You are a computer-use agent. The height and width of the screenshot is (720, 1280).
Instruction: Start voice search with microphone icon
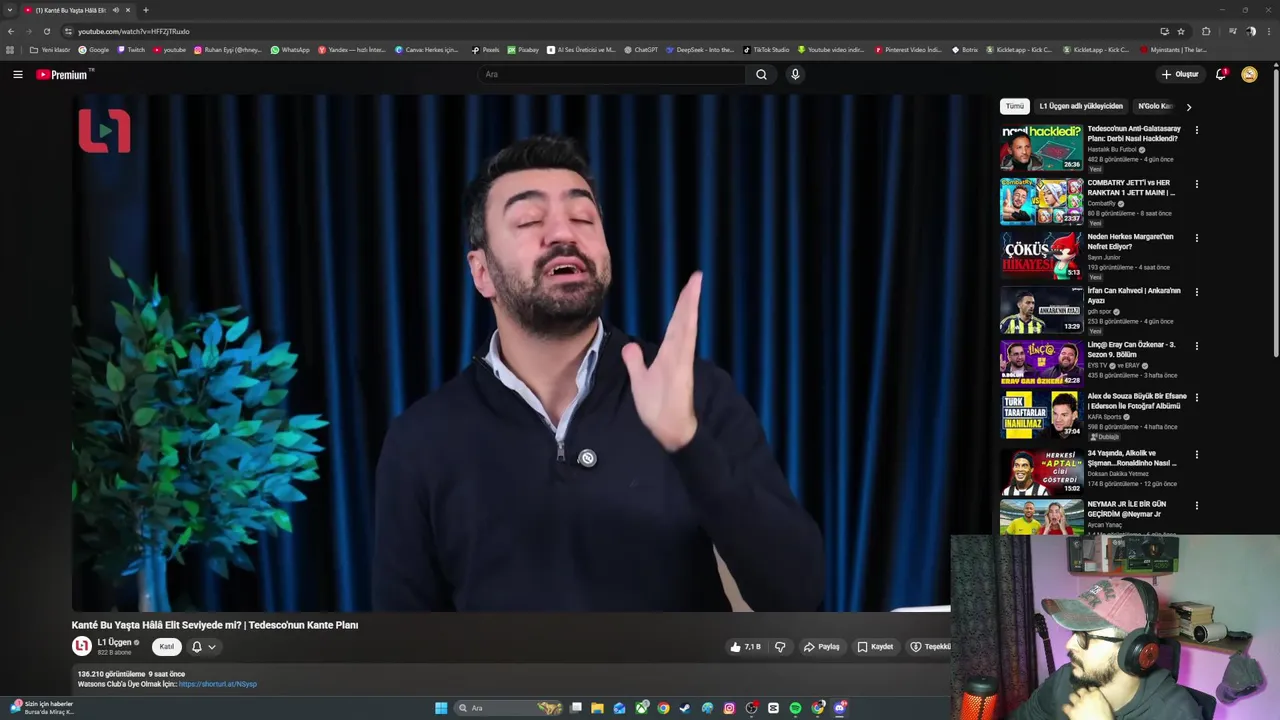tap(795, 74)
